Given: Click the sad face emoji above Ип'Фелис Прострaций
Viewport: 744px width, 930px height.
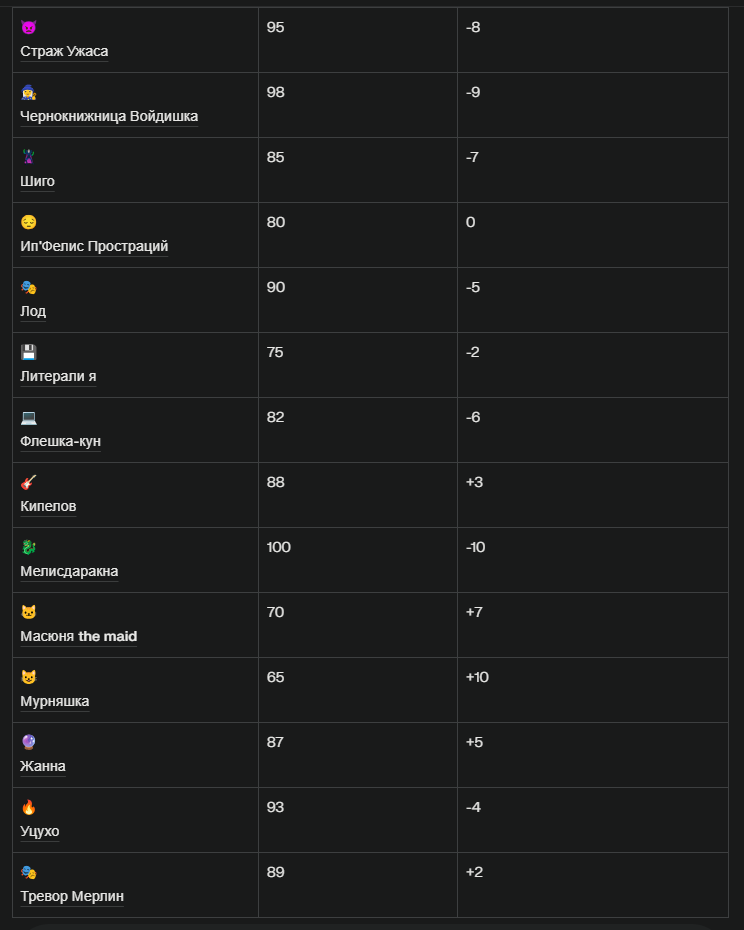Looking at the screenshot, I should [28, 222].
